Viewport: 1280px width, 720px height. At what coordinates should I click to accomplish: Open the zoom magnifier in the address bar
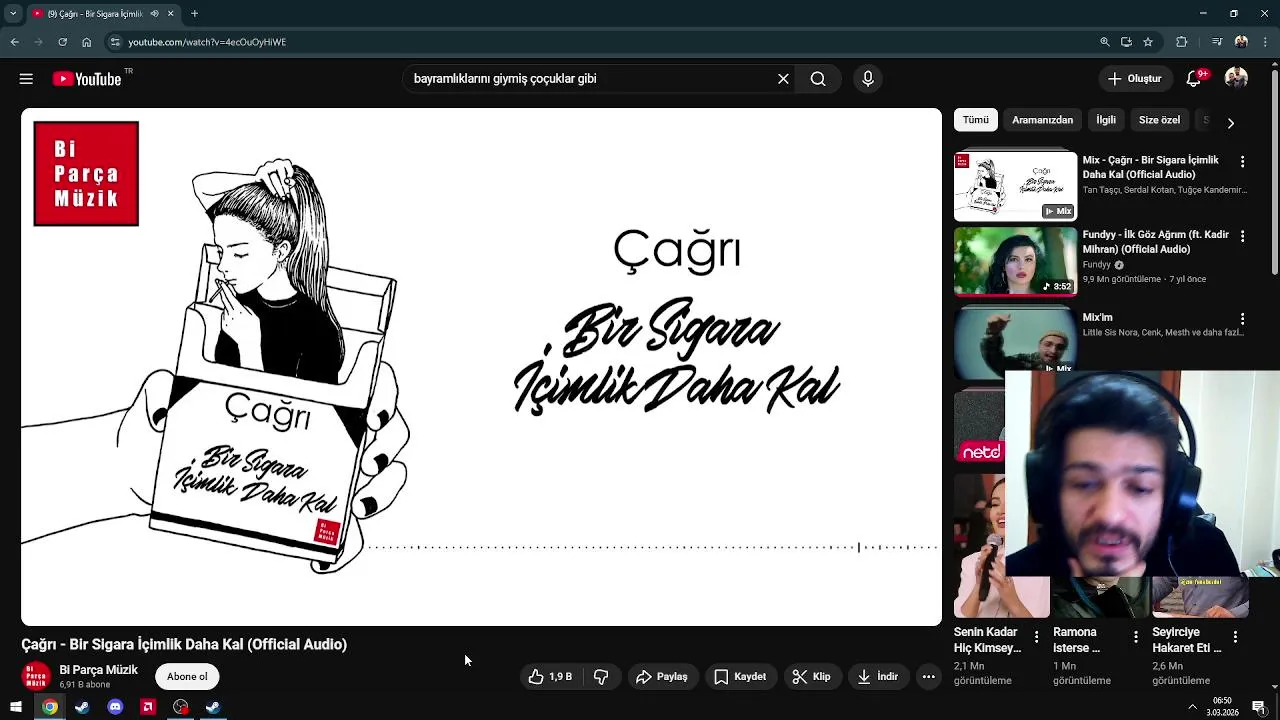(1104, 42)
